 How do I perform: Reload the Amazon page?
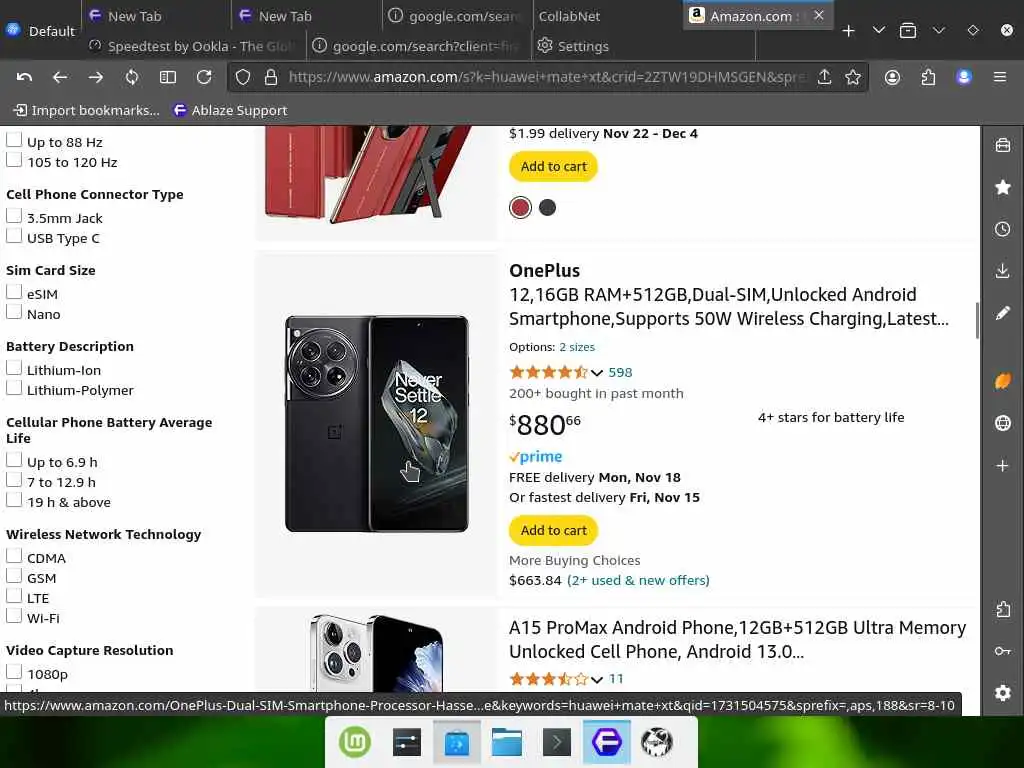[204, 77]
